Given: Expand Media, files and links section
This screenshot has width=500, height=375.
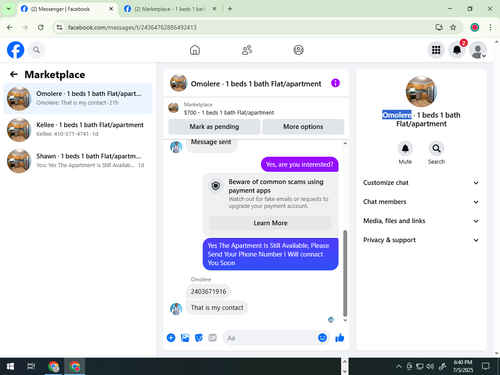Looking at the screenshot, I should pyautogui.click(x=421, y=221).
